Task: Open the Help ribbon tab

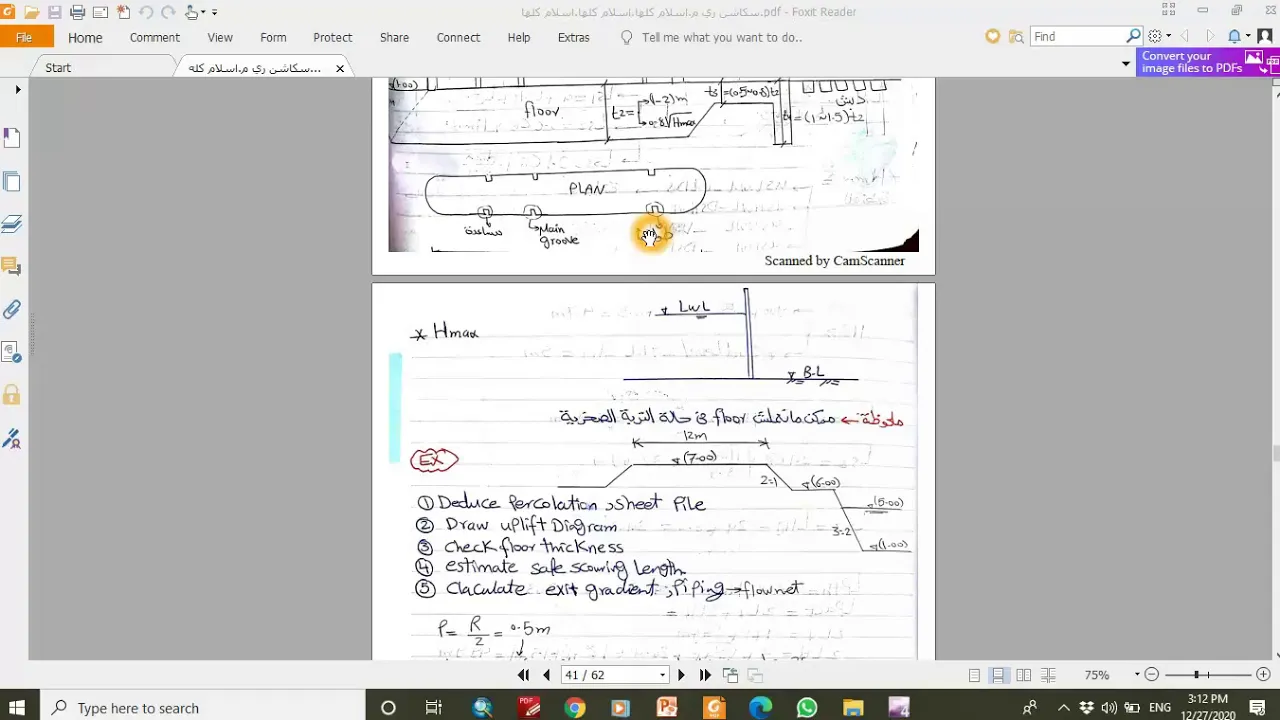Action: (519, 37)
